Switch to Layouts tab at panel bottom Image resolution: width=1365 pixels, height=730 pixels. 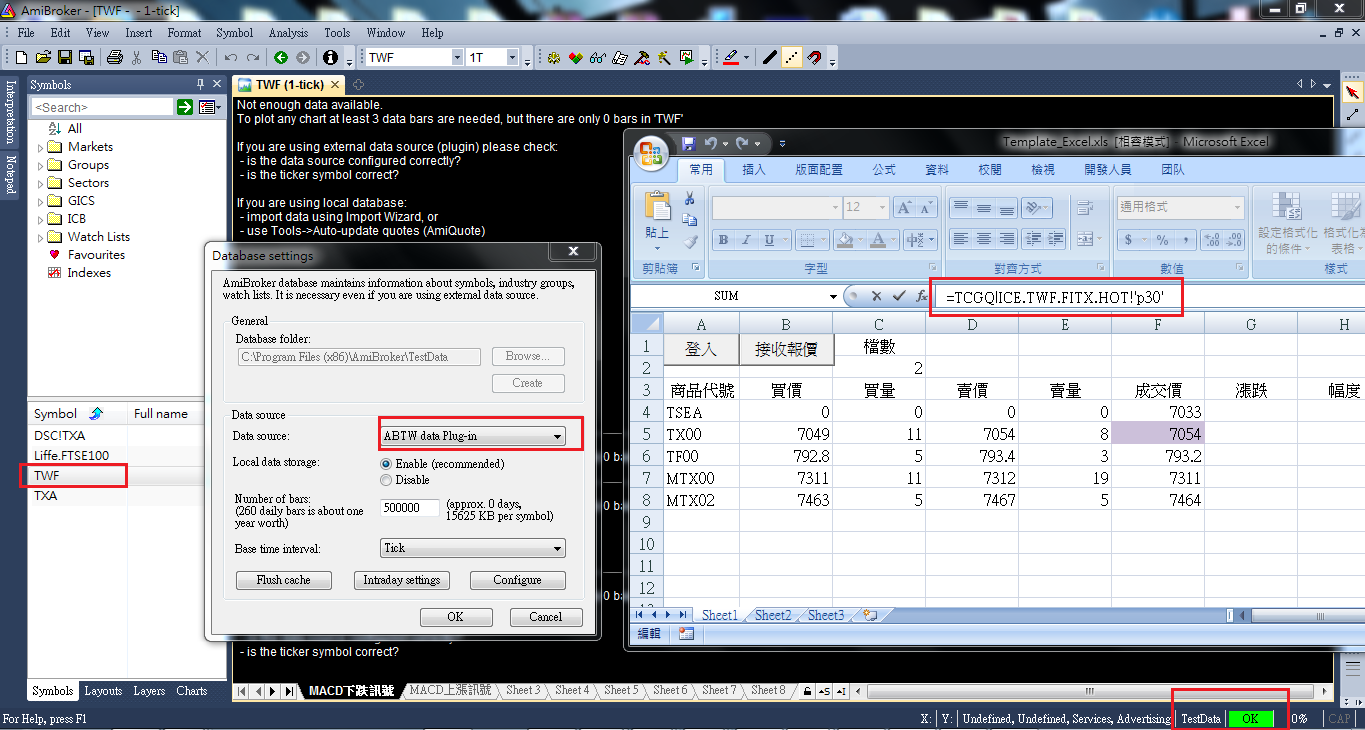click(103, 691)
